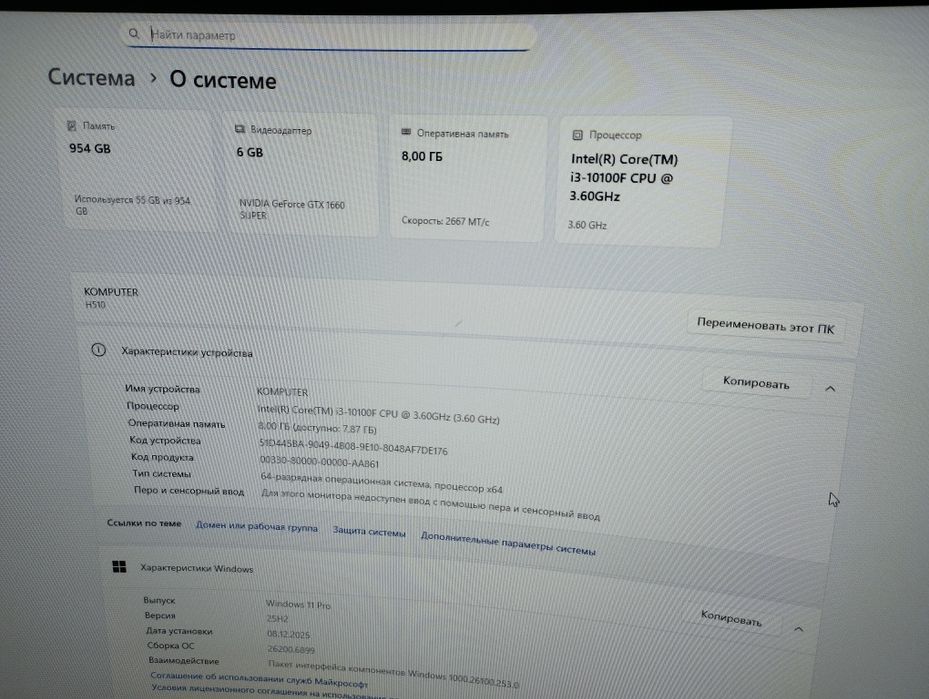Click the storage icon on Память card
The image size is (929, 699).
[x=72, y=126]
